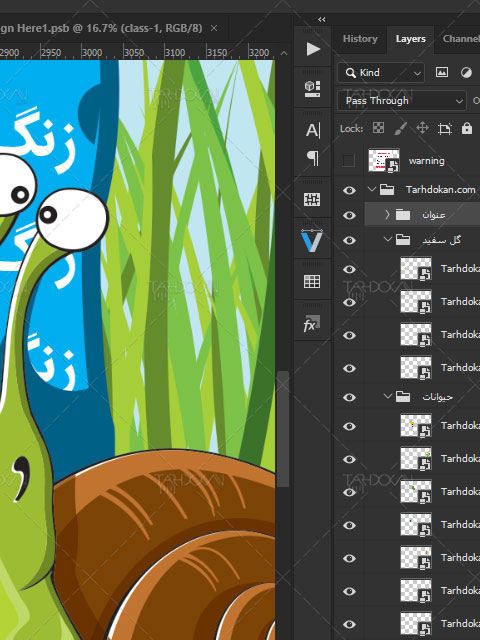Open the Styles fx panel icon

point(311,323)
